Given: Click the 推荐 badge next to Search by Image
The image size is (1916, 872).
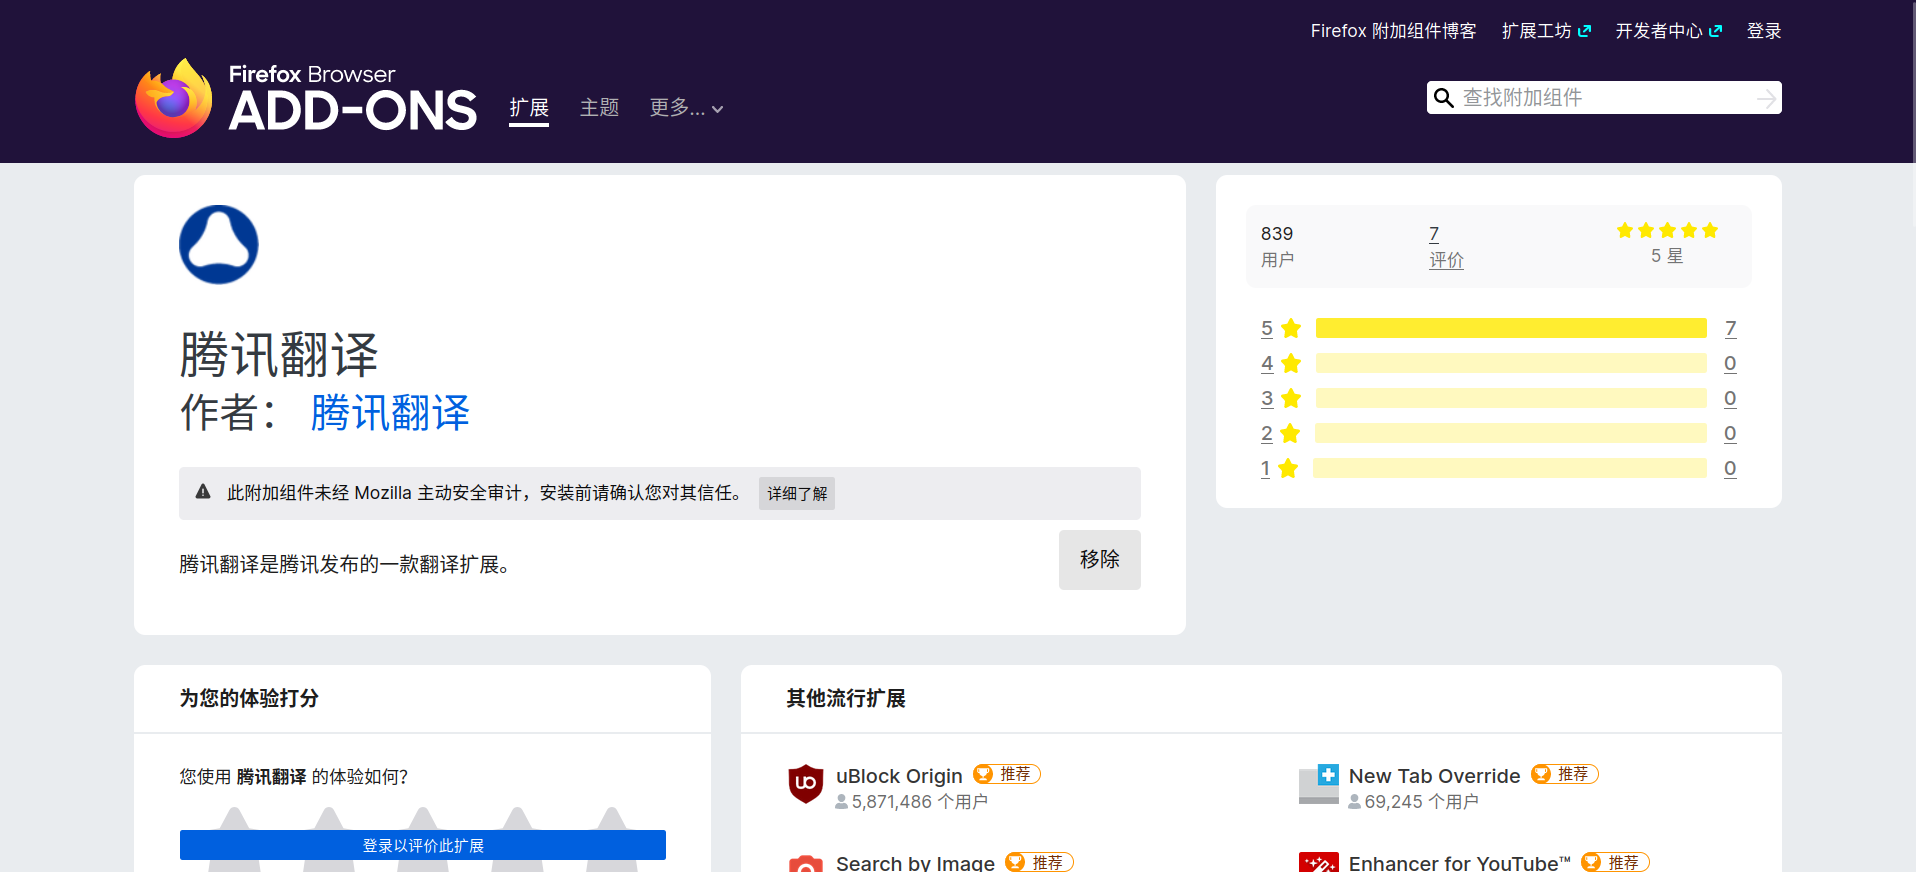Looking at the screenshot, I should pos(1039,862).
